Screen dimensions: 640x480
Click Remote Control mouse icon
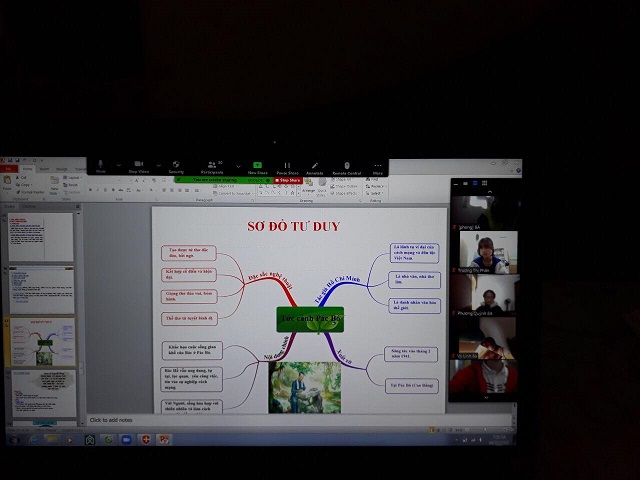347,165
